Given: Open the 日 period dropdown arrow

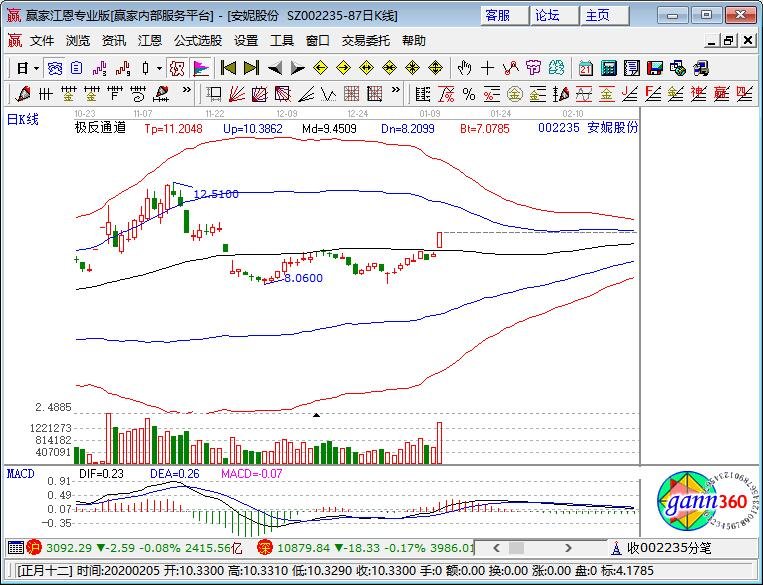Looking at the screenshot, I should click(x=36, y=69).
